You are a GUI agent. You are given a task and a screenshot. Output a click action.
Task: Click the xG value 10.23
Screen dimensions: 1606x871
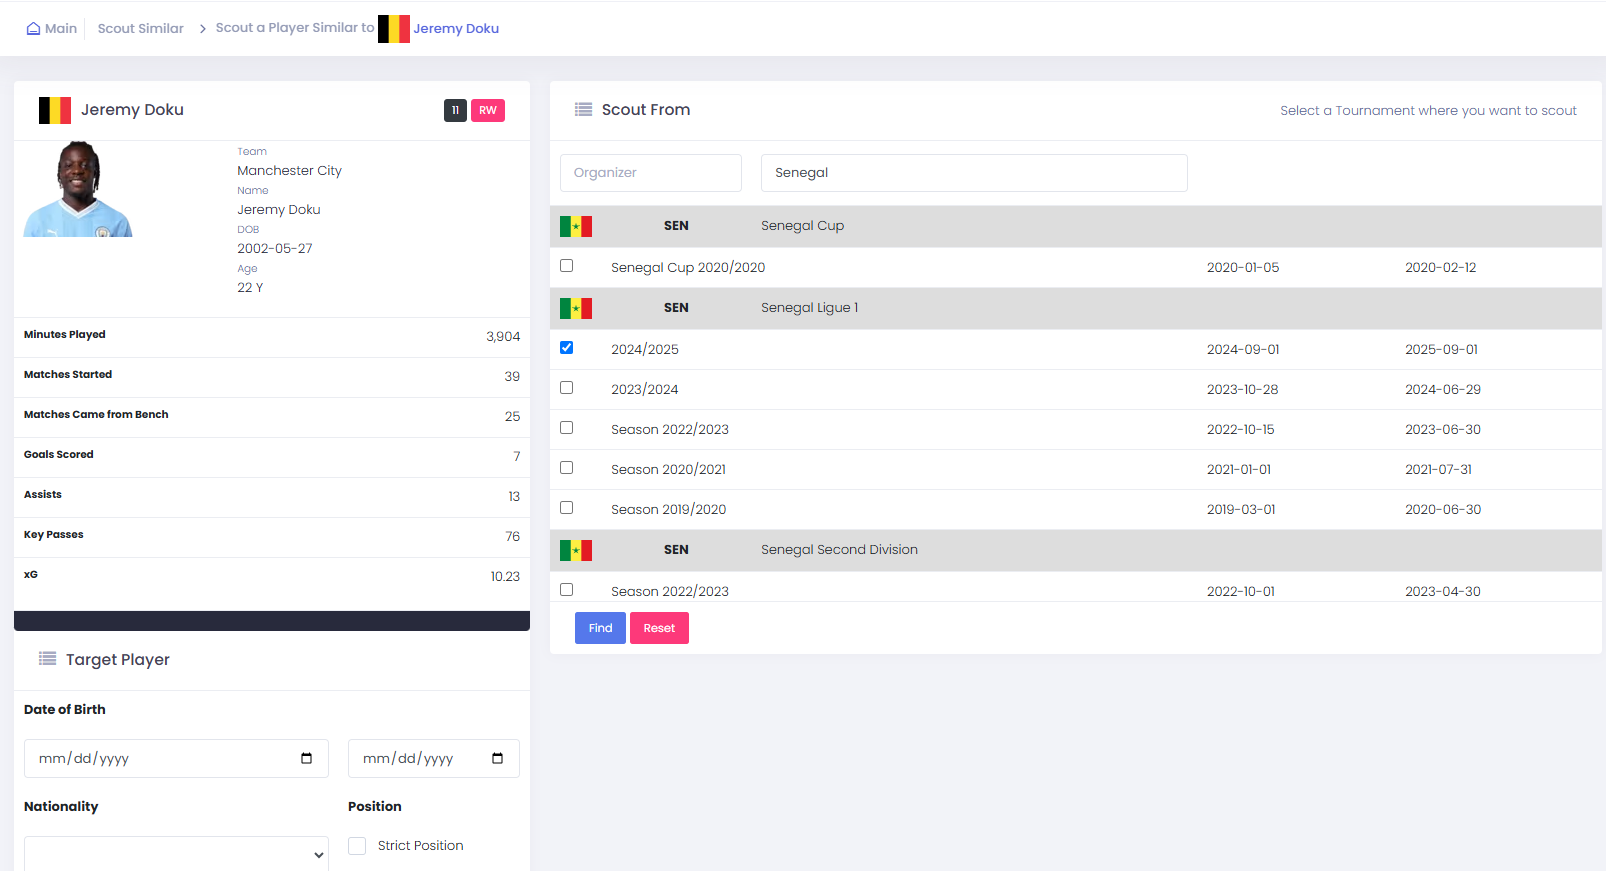click(x=505, y=577)
